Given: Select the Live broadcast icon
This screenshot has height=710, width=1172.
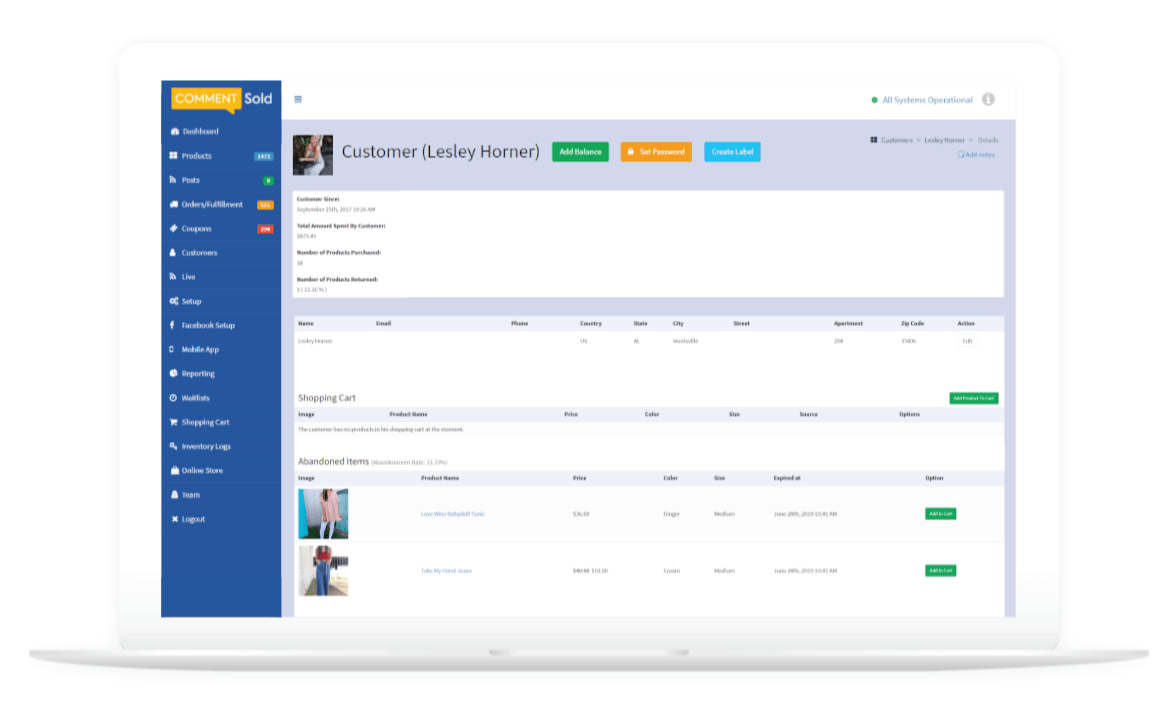Looking at the screenshot, I should pyautogui.click(x=173, y=277).
